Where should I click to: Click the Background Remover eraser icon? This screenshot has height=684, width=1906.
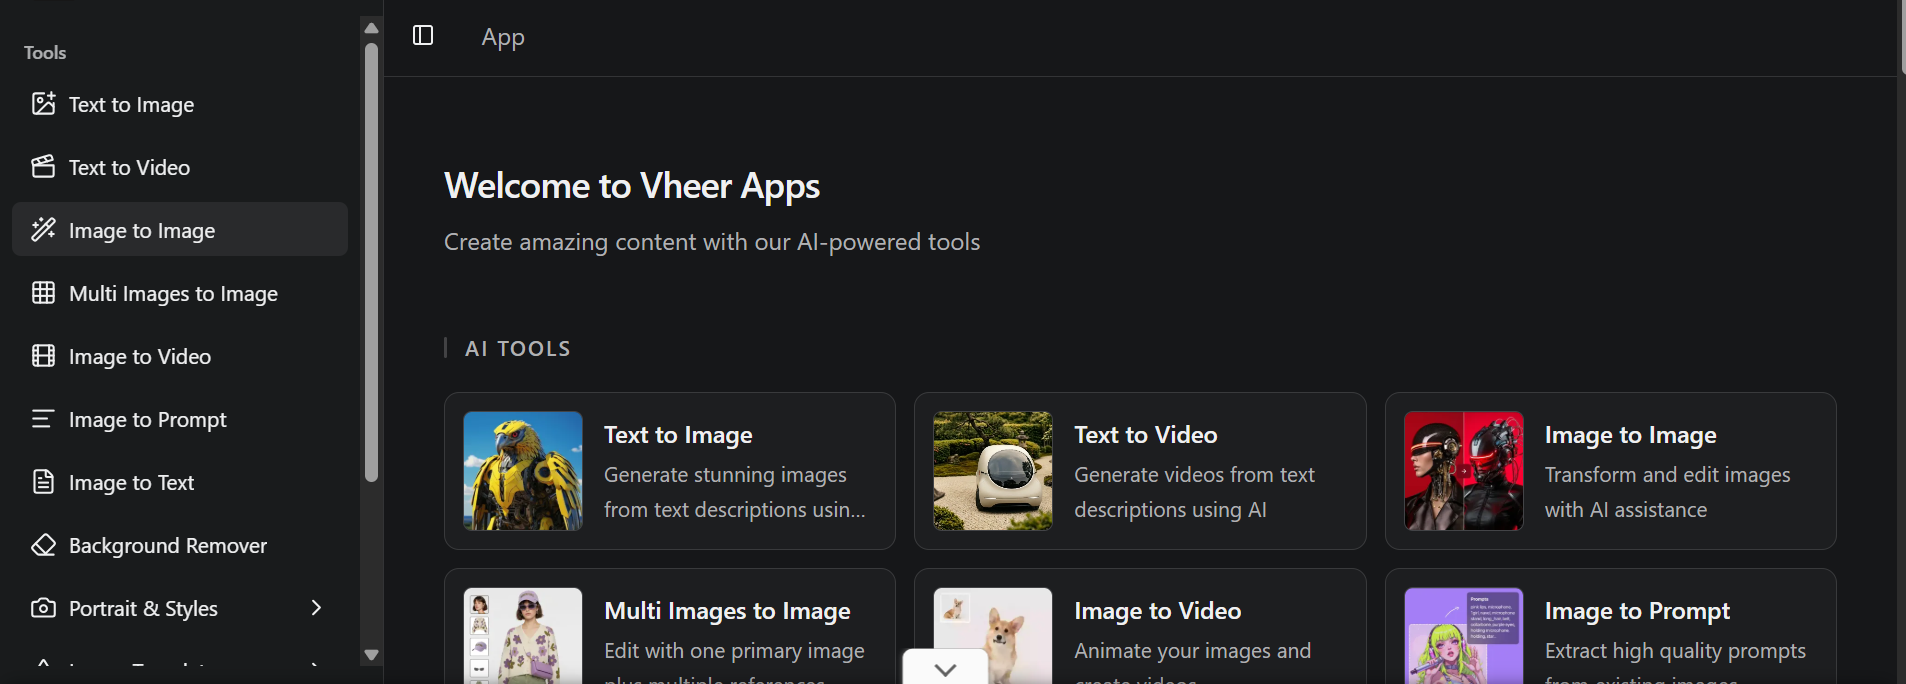tap(43, 545)
